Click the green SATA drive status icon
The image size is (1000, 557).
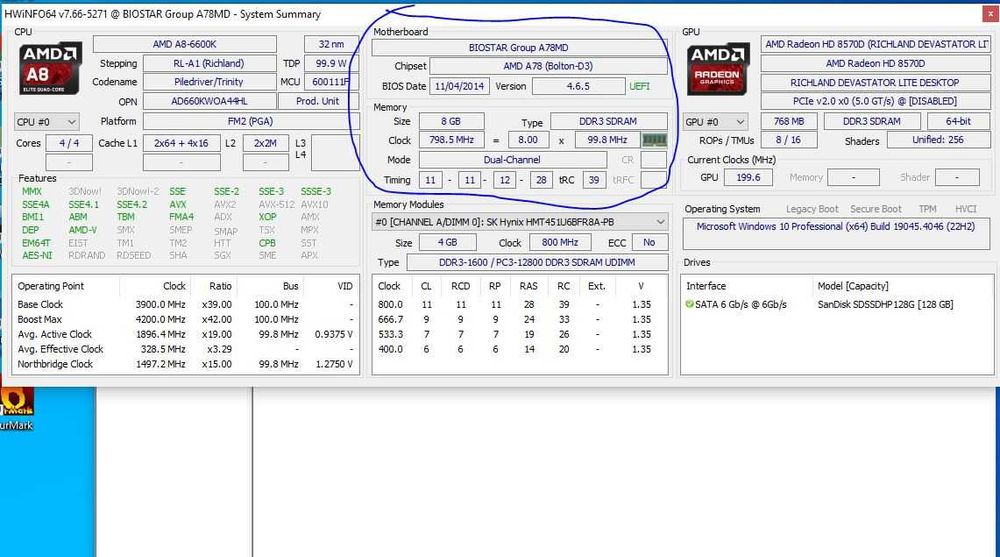point(689,304)
